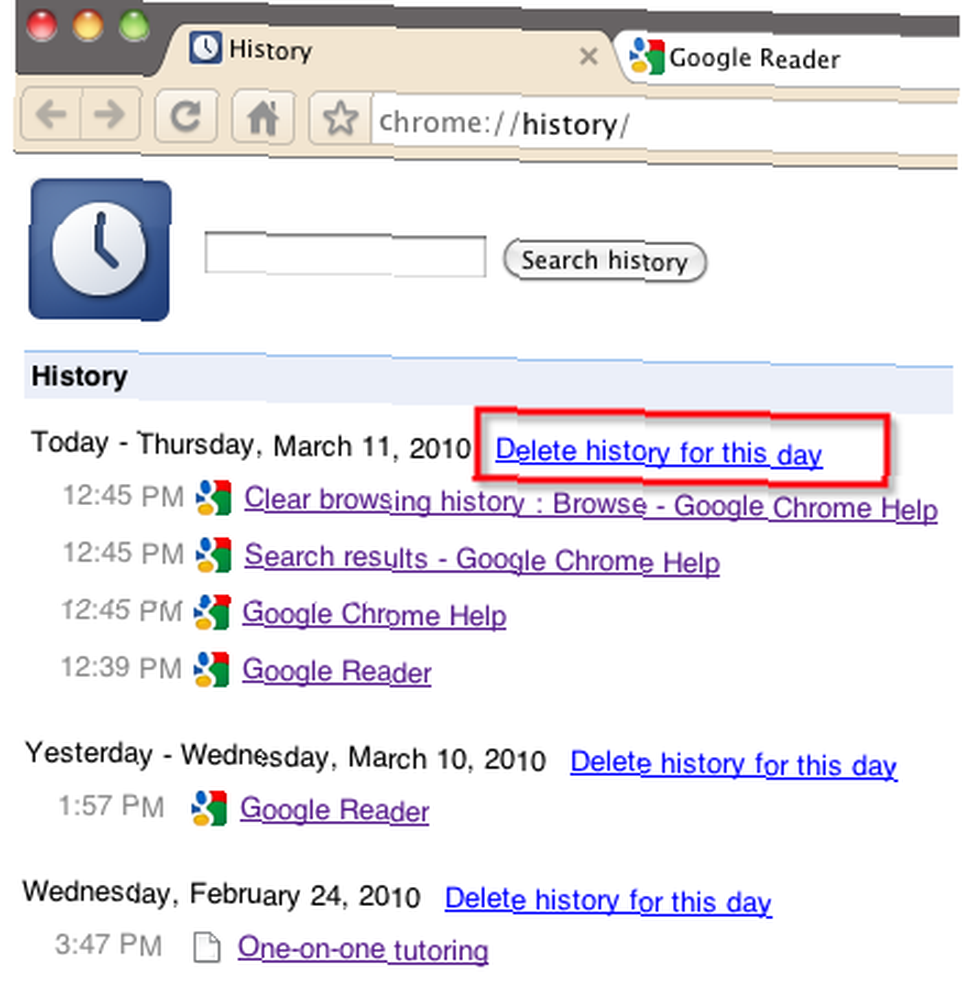This screenshot has width=962, height=1000.
Task: Reload the page with the refresh icon
Action: click(186, 117)
